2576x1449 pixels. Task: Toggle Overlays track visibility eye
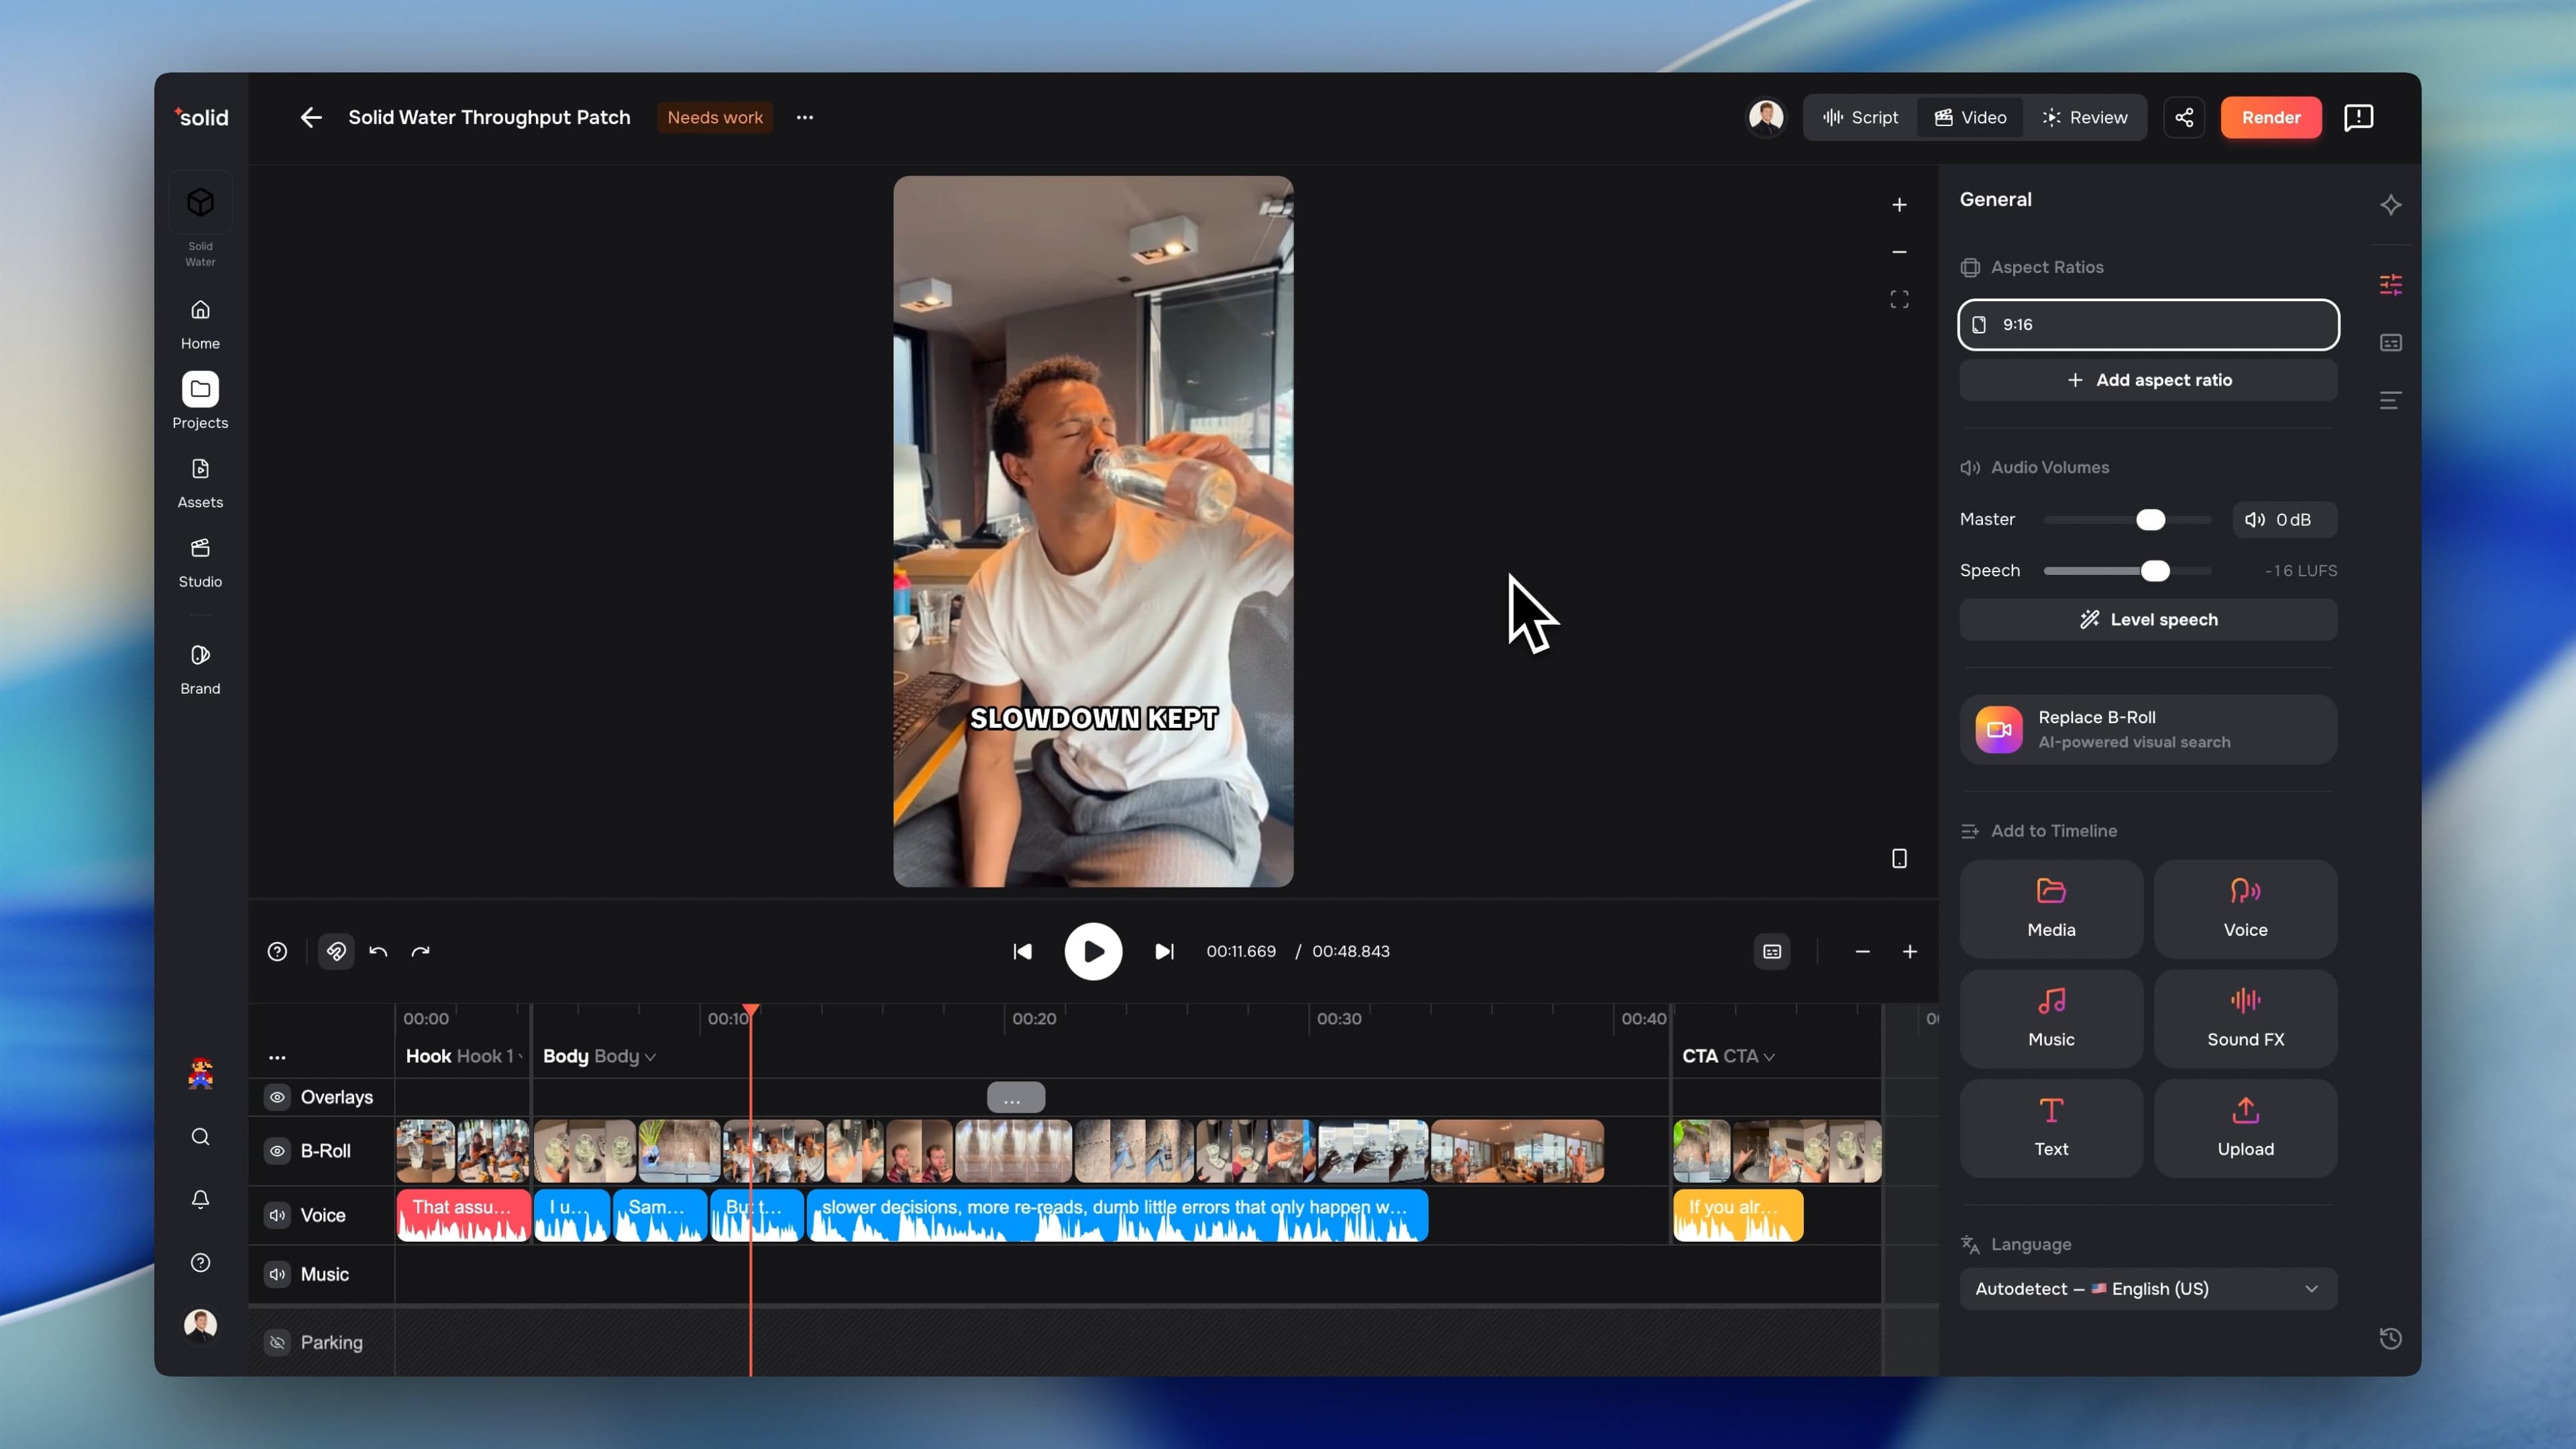click(277, 1097)
